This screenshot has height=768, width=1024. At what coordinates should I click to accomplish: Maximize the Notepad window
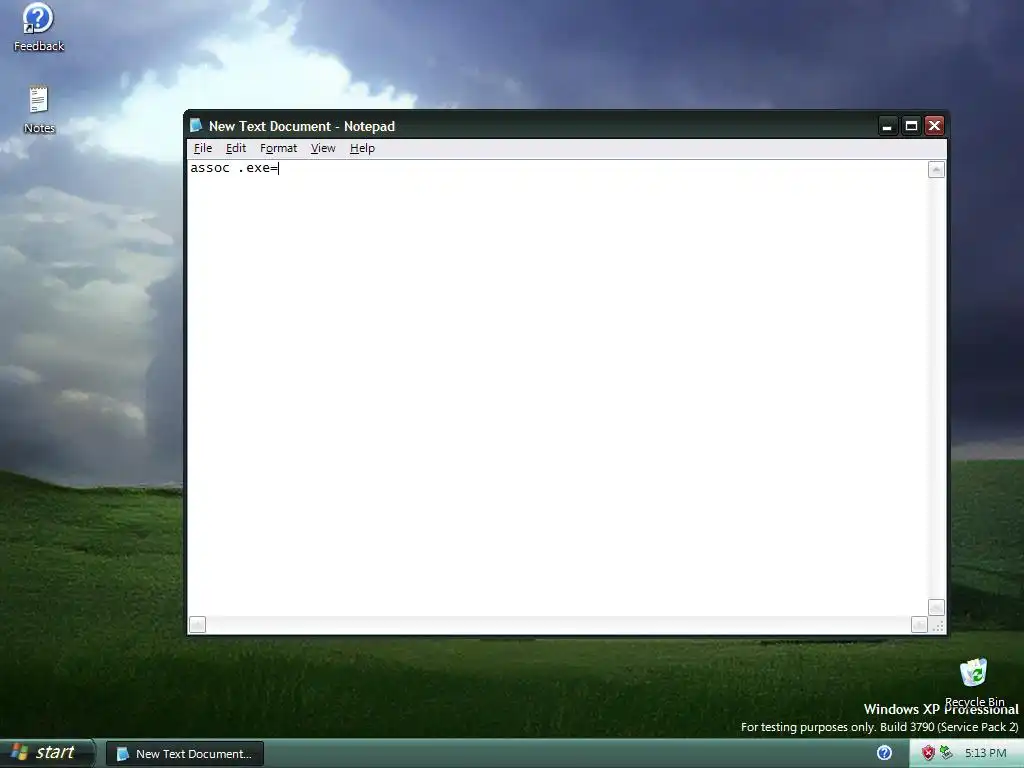pos(911,126)
